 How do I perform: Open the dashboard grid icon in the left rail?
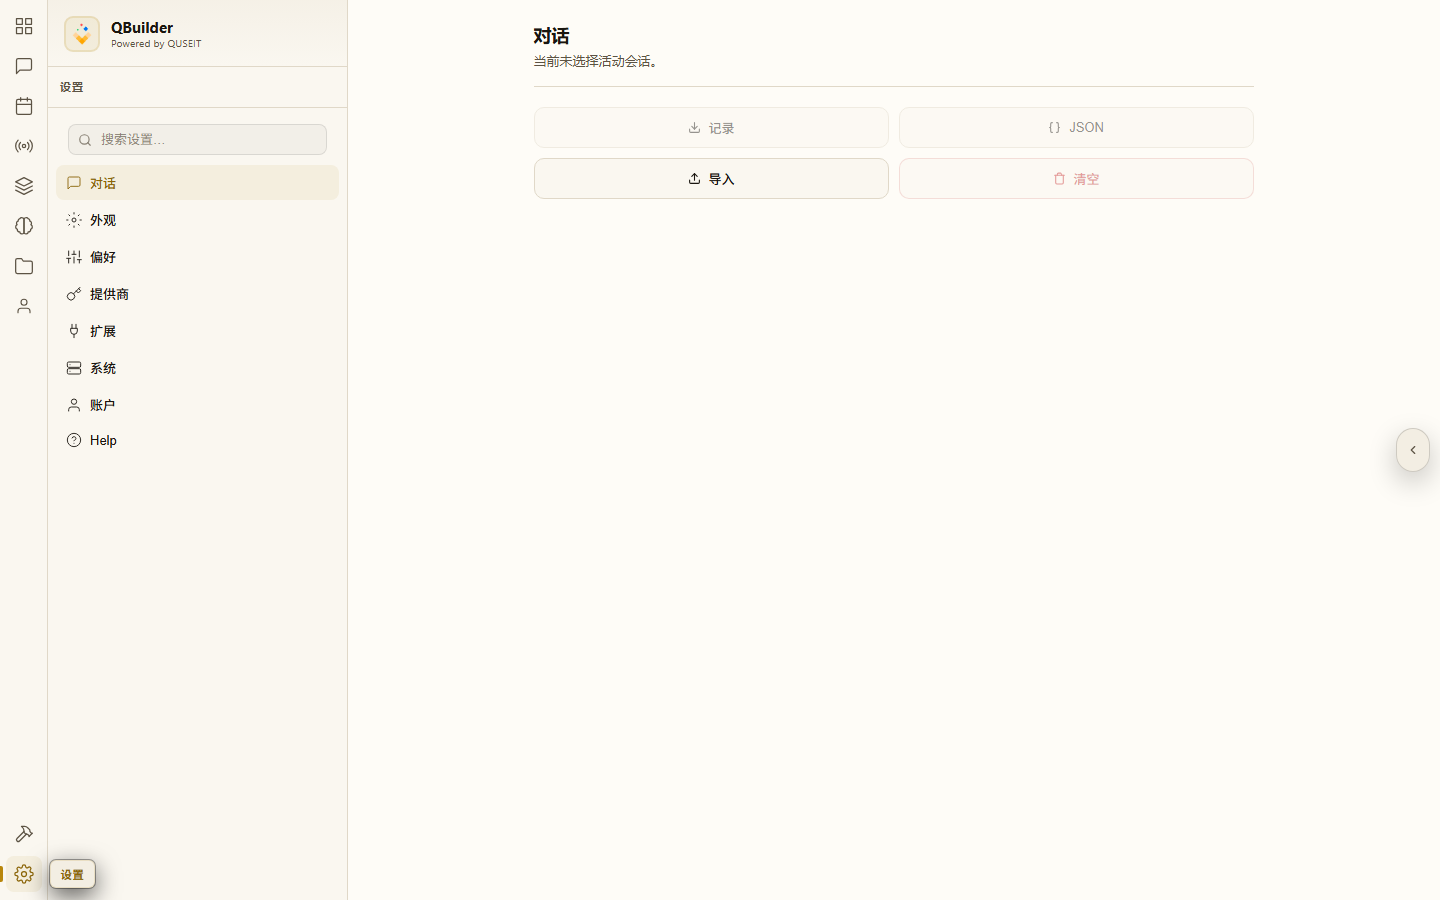pyautogui.click(x=24, y=26)
